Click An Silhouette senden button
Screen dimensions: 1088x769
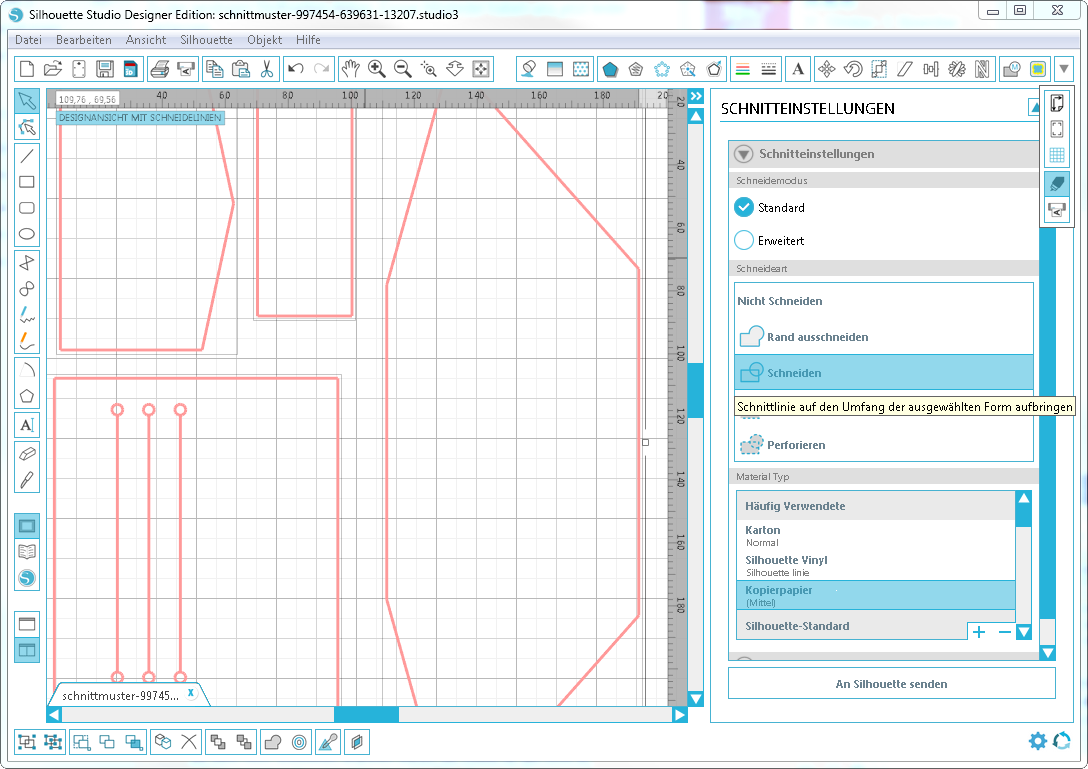[891, 684]
